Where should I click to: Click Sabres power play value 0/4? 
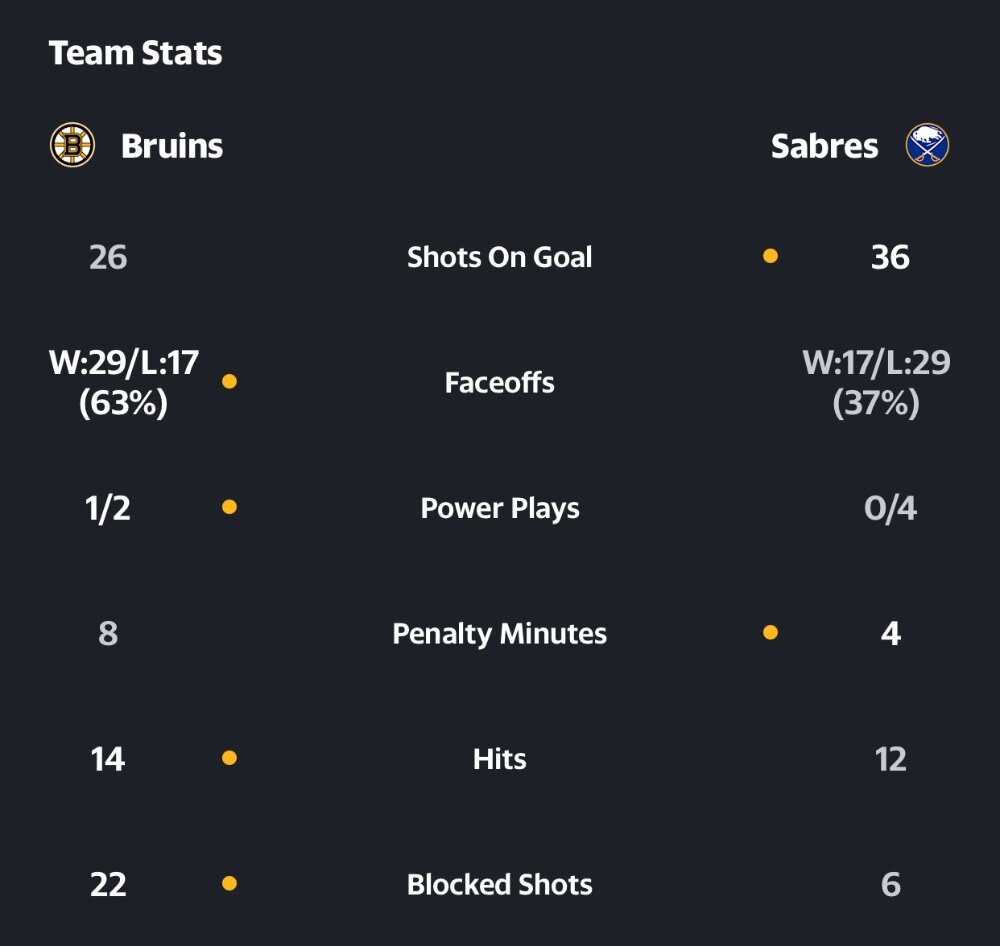pos(890,508)
